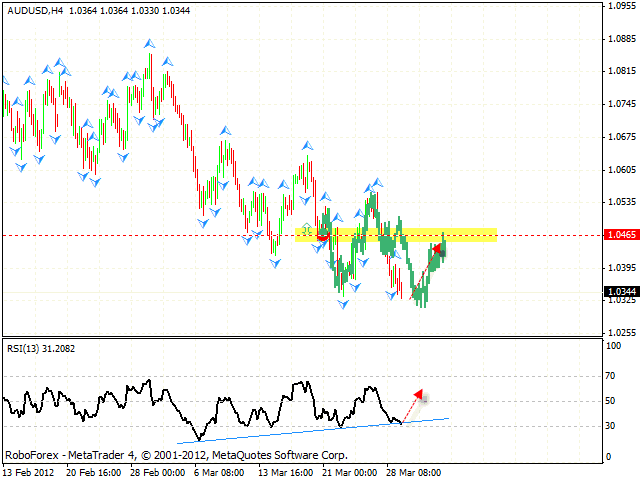Click the 1.0344 current price tag
The image size is (640, 480).
[618, 292]
